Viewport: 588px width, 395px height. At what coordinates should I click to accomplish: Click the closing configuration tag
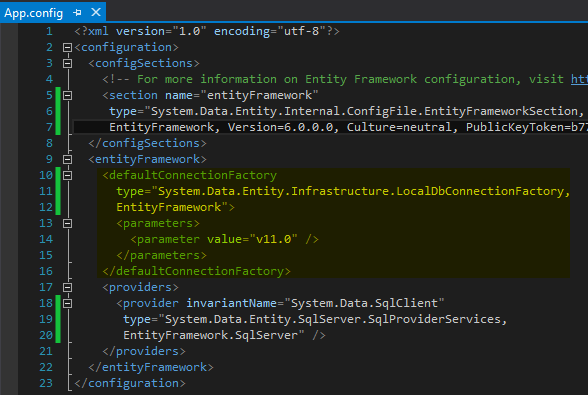pyautogui.click(x=130, y=383)
